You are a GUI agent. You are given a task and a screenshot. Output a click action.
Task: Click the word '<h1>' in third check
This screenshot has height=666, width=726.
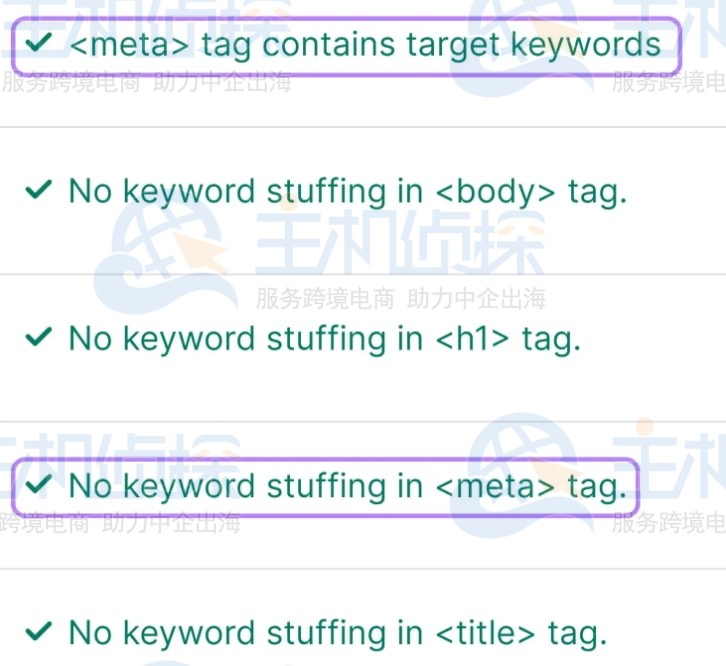[x=472, y=339]
